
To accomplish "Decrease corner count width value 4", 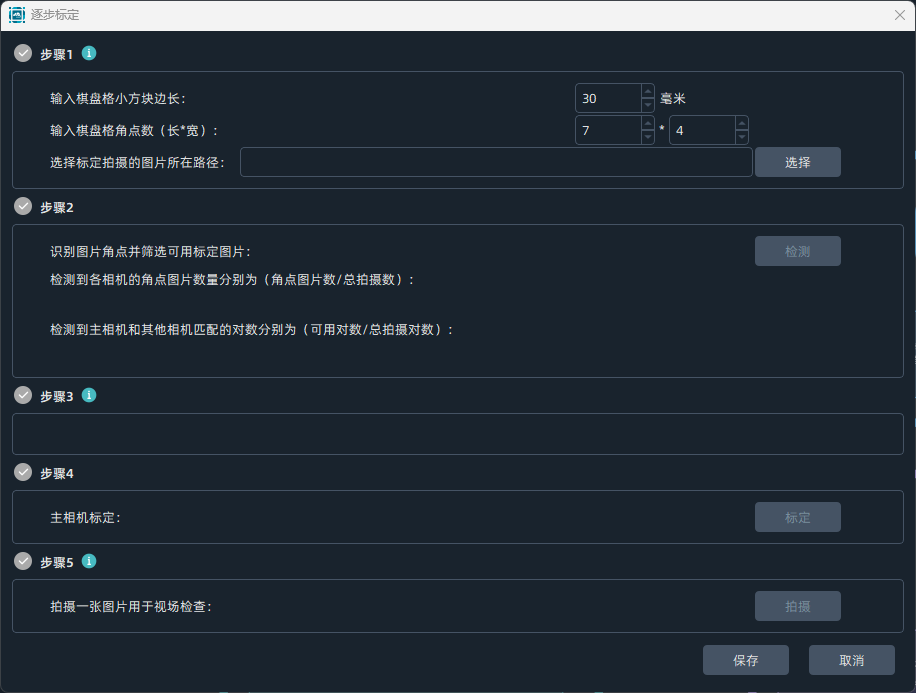I will click(x=741, y=137).
